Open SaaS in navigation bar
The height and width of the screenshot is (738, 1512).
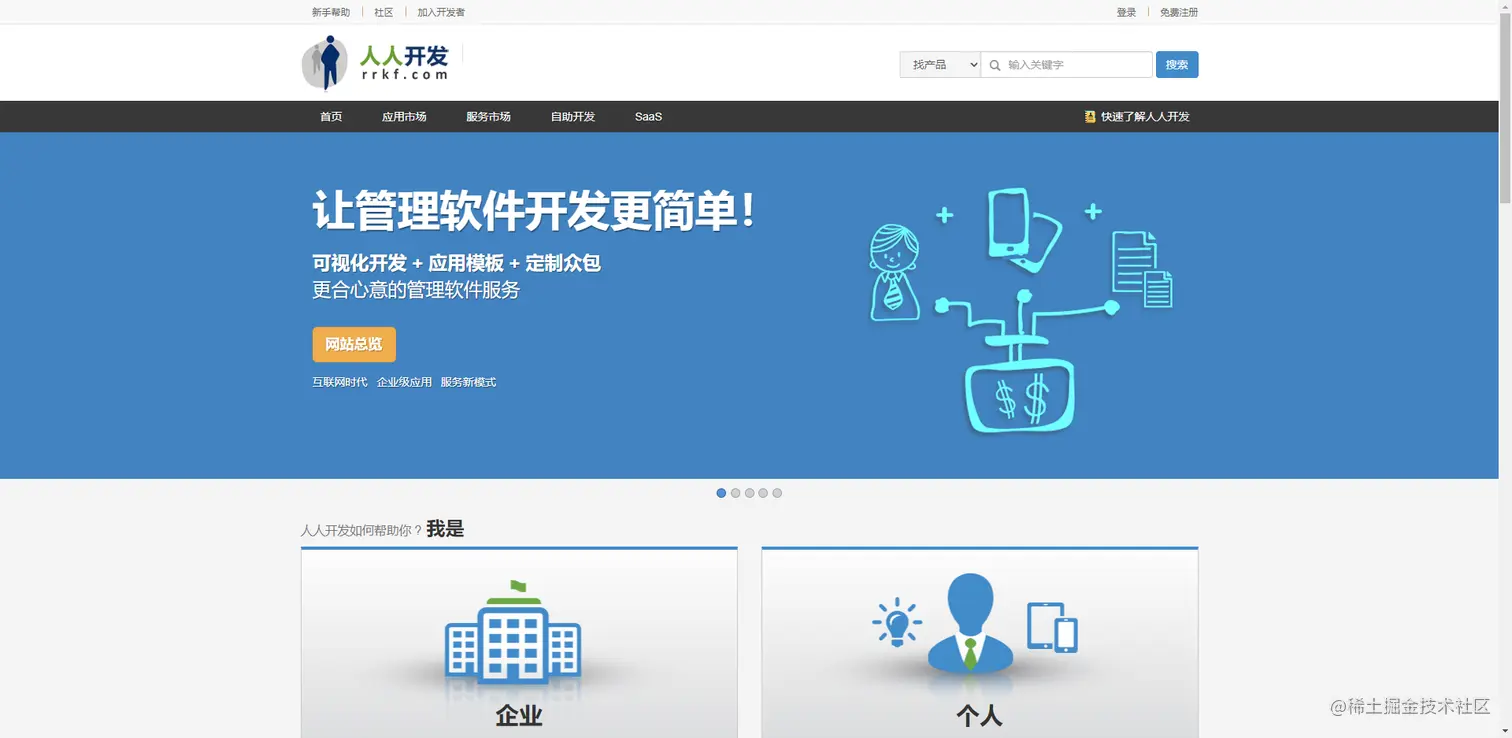point(648,117)
